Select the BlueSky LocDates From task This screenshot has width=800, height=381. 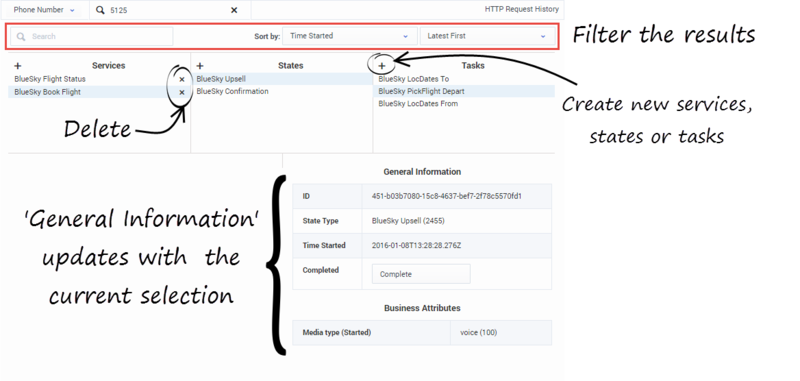[418, 104]
